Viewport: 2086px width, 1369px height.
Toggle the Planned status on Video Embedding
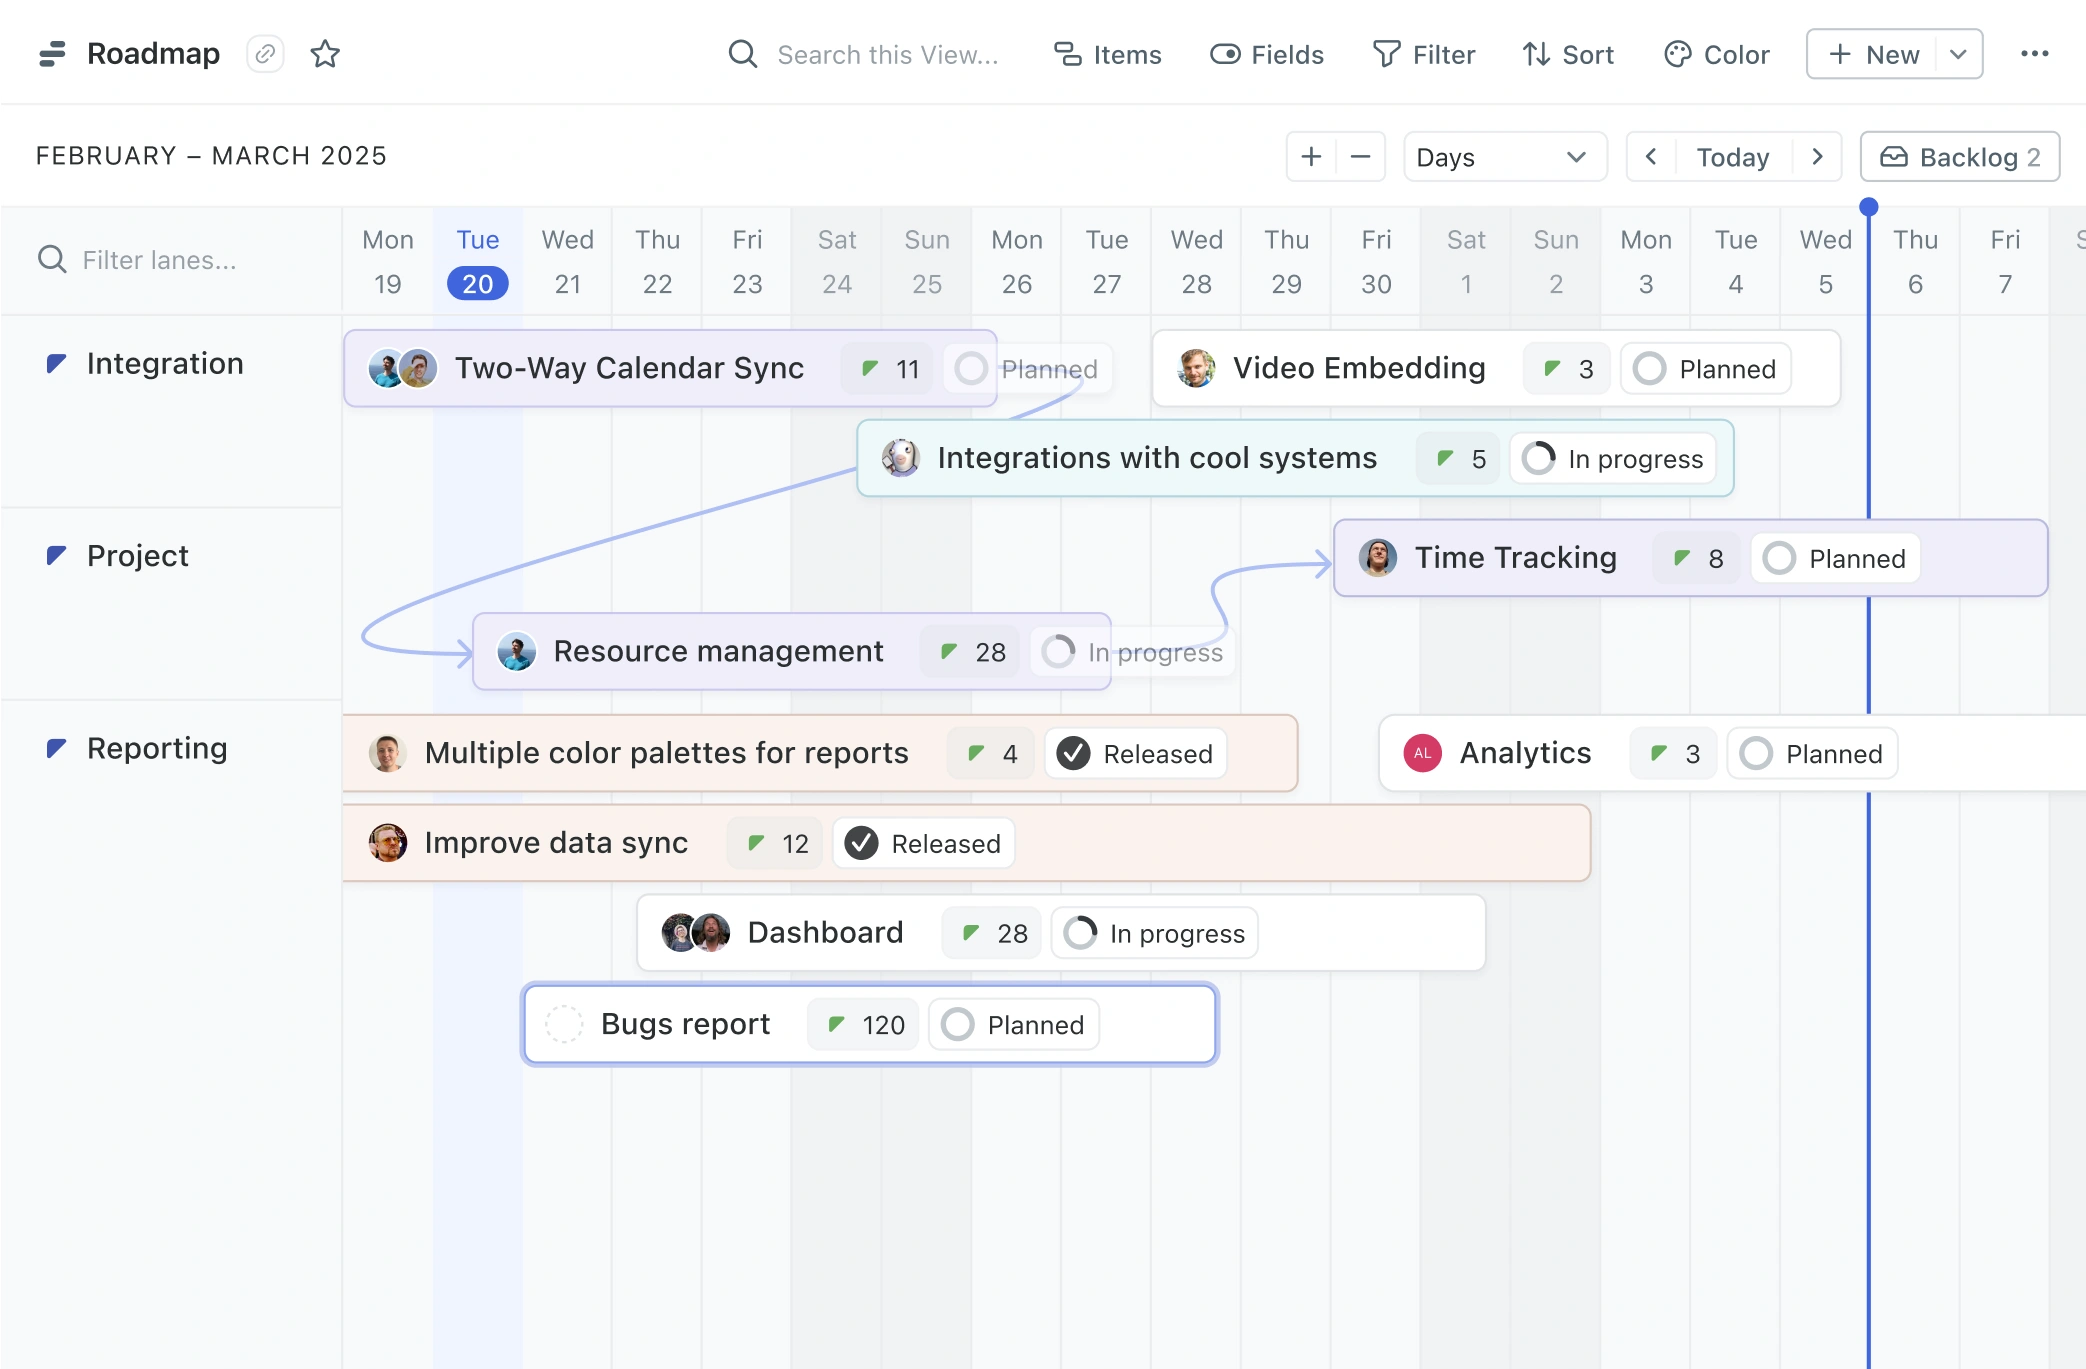(x=1704, y=368)
